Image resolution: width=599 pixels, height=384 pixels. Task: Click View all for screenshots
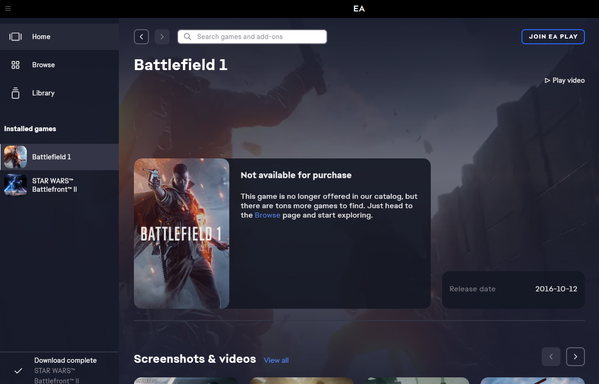coord(276,360)
